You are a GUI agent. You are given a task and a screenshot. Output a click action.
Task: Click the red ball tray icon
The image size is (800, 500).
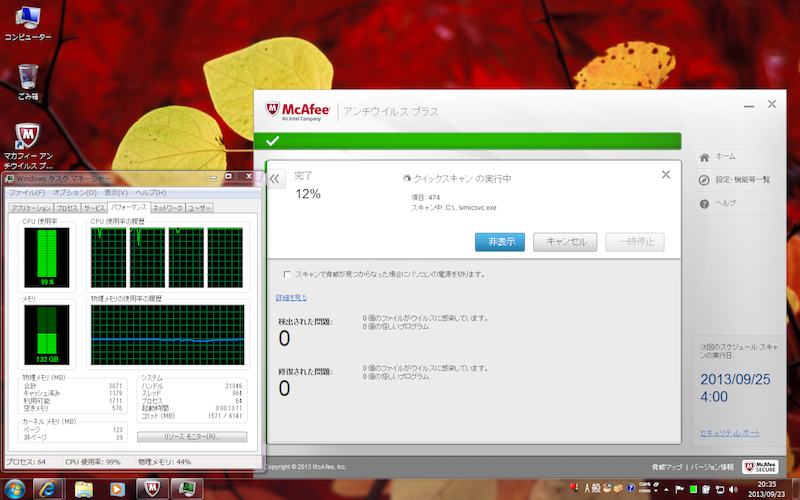574,487
